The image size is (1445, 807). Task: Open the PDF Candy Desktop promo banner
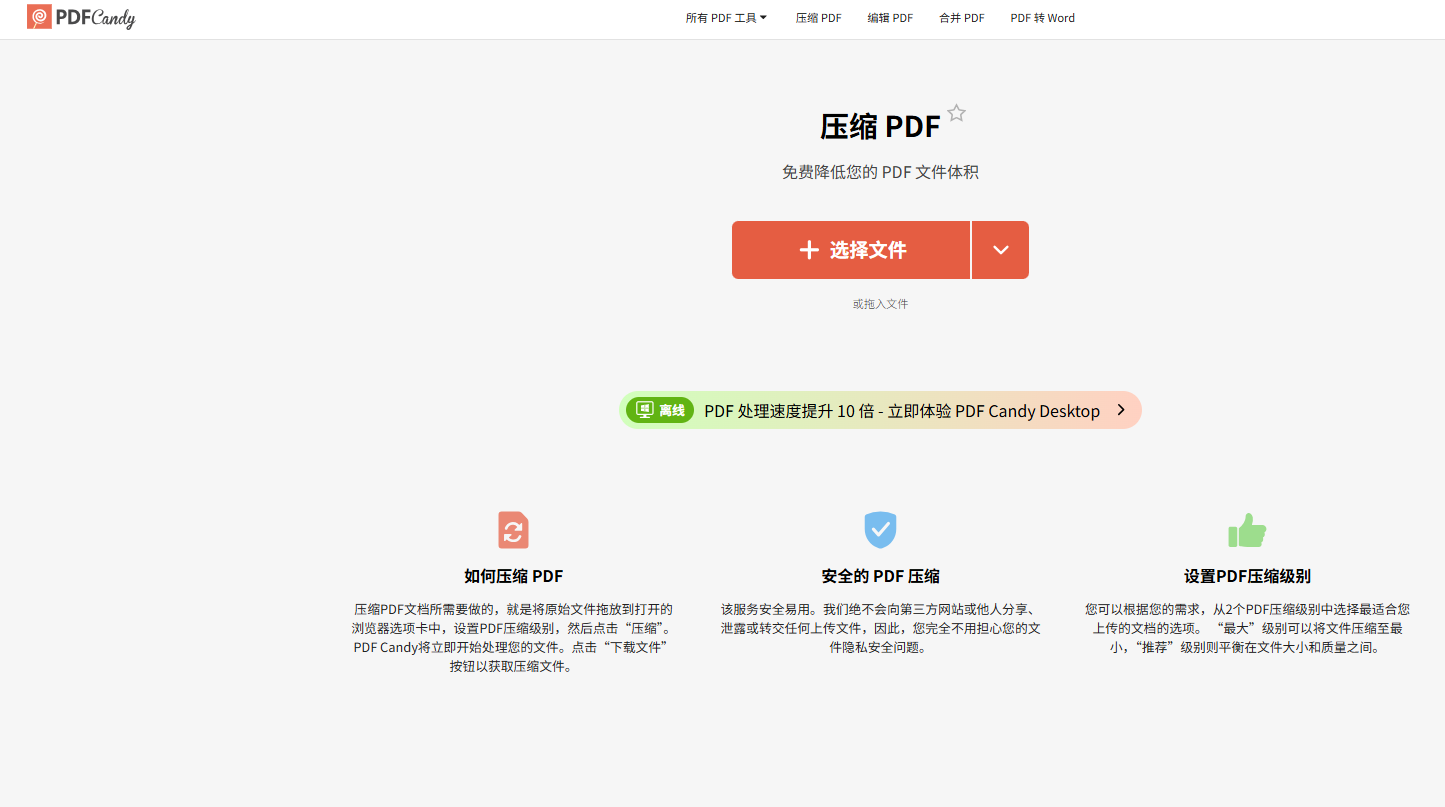coord(880,410)
